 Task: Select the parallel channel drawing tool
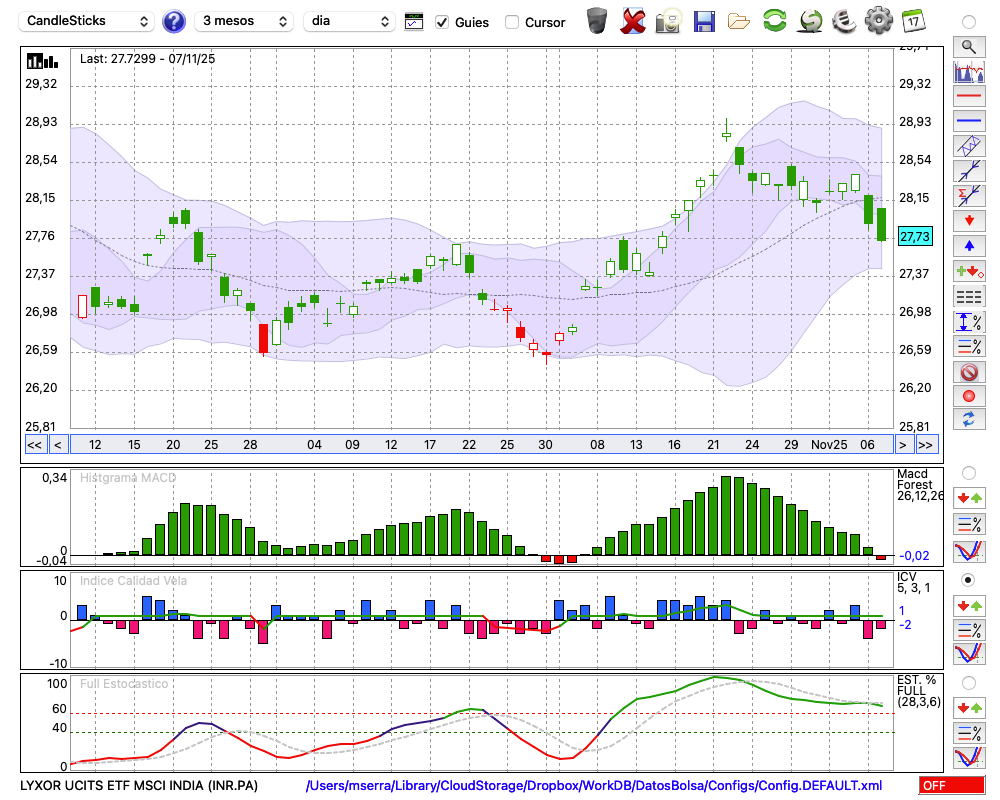tap(968, 146)
